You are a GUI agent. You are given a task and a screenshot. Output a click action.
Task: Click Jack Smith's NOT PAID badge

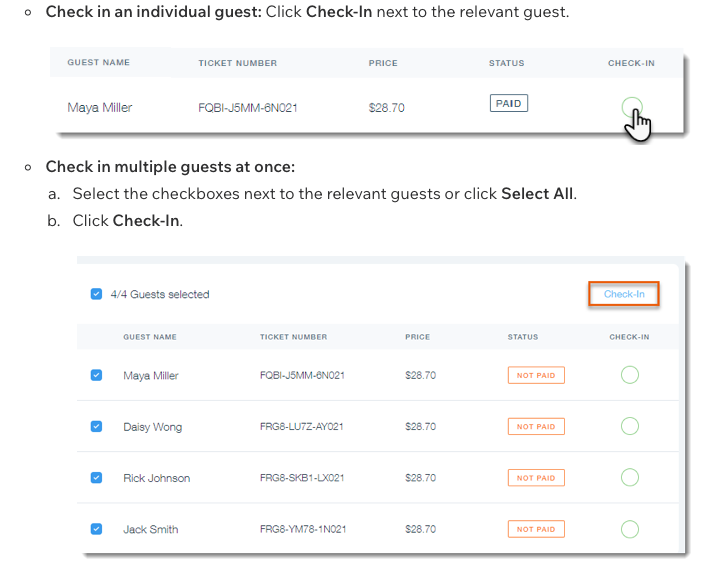536,529
